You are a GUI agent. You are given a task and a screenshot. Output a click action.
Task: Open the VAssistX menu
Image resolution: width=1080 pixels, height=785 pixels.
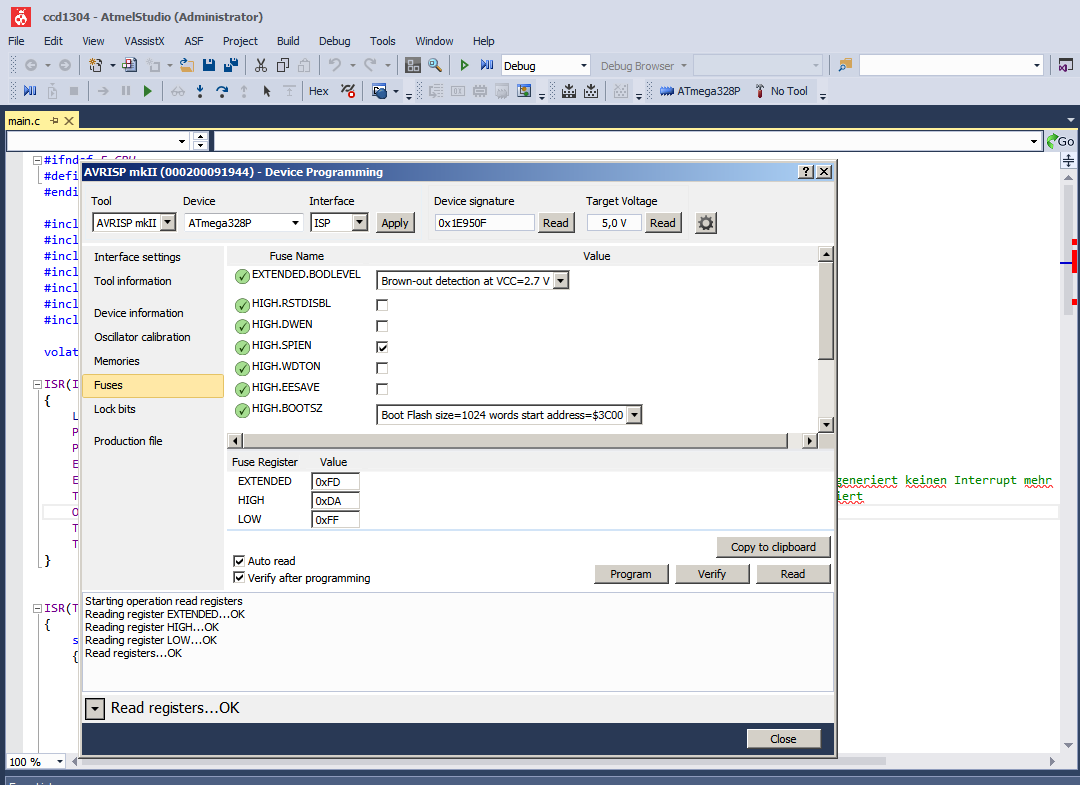[x=144, y=41]
